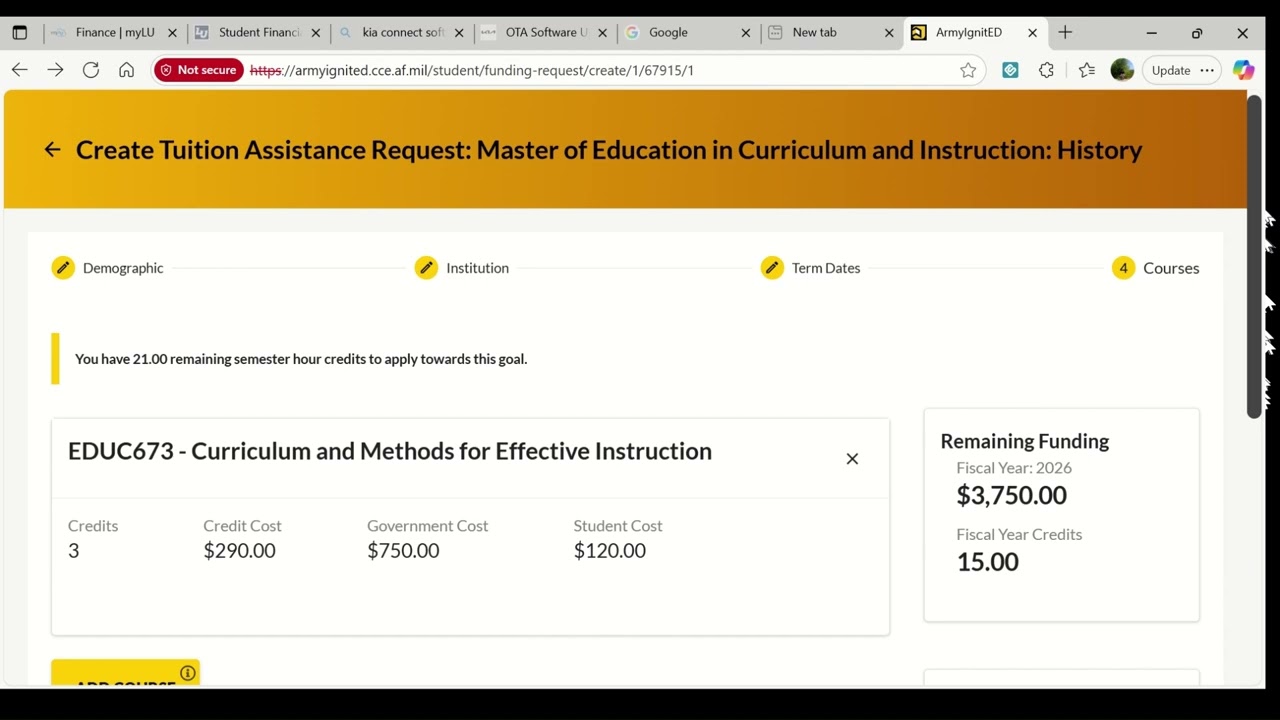
Task: Click browser Forward arrow
Action: (x=55, y=70)
